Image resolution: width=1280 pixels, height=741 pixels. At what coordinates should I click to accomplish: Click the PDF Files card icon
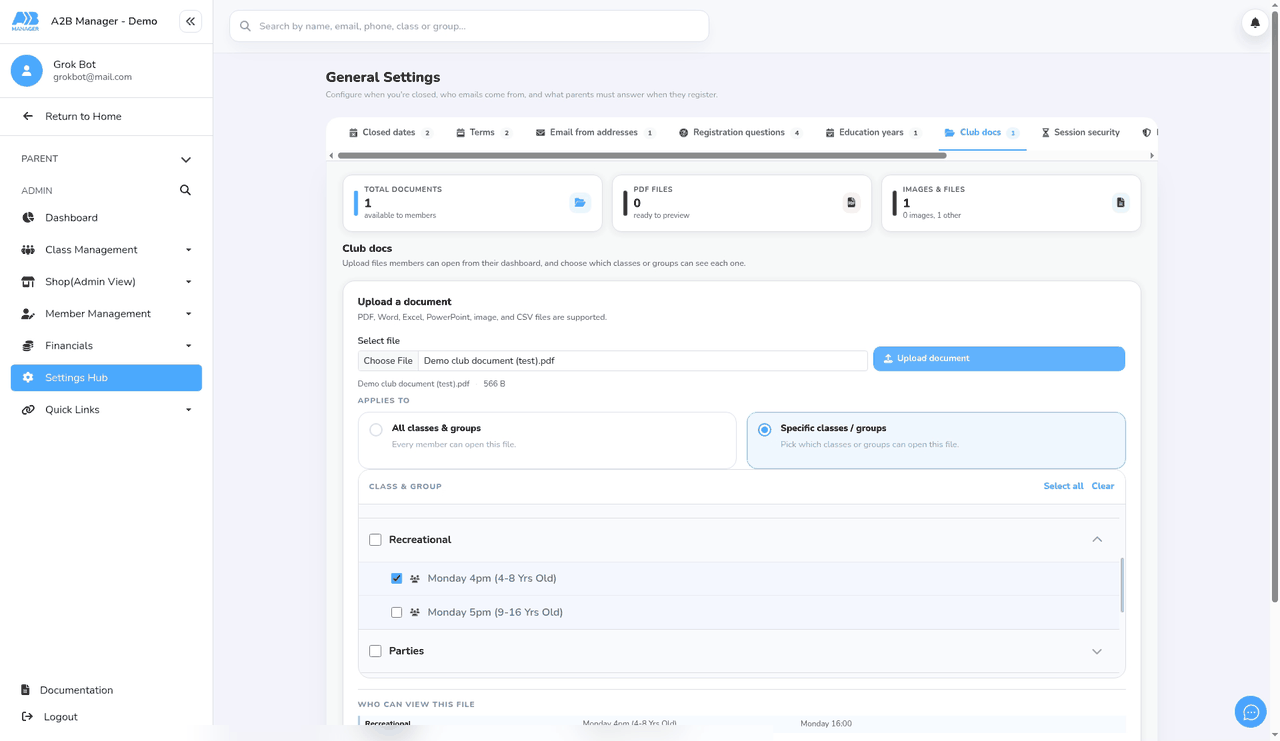(x=851, y=203)
